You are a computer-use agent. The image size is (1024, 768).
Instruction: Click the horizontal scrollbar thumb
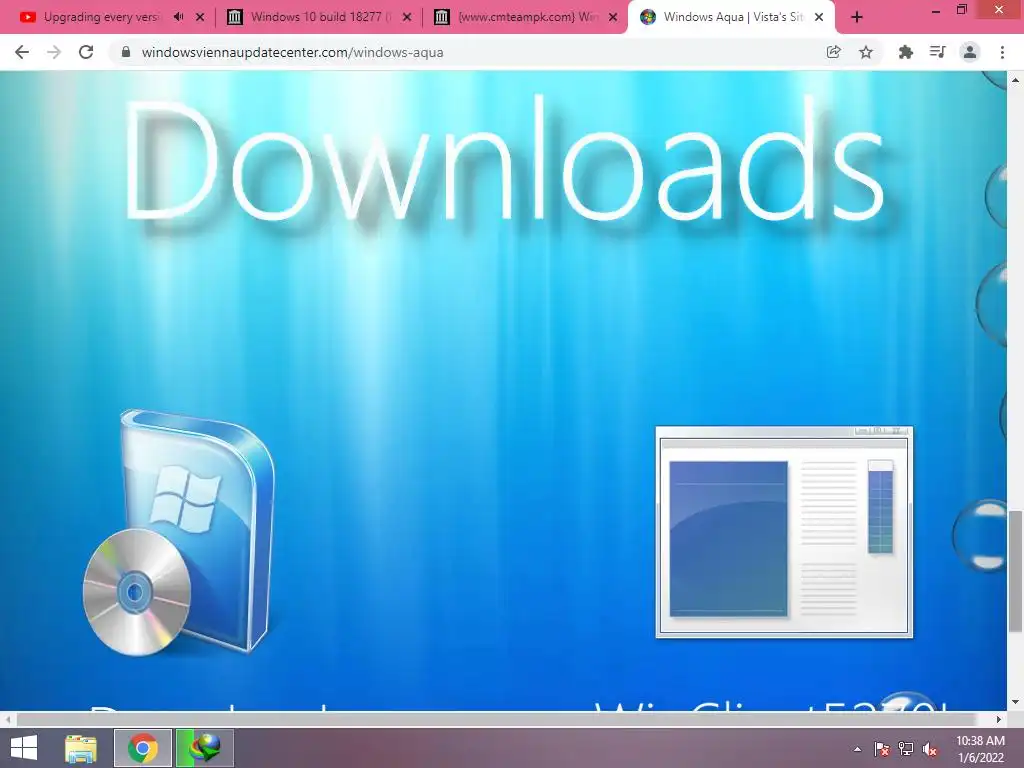tap(496, 719)
